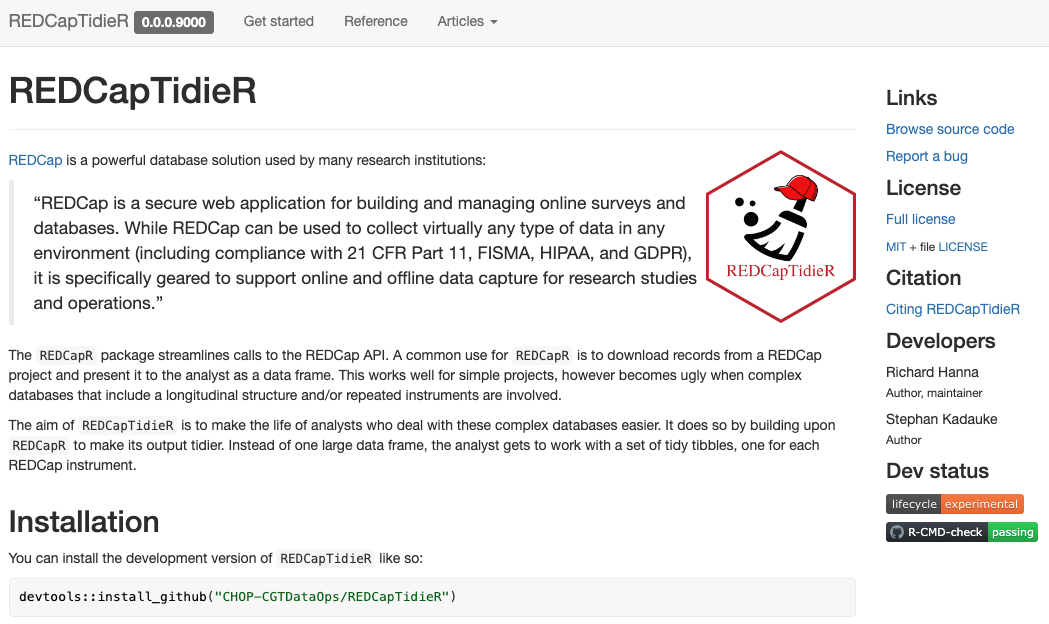Open Browse source code link

(950, 129)
